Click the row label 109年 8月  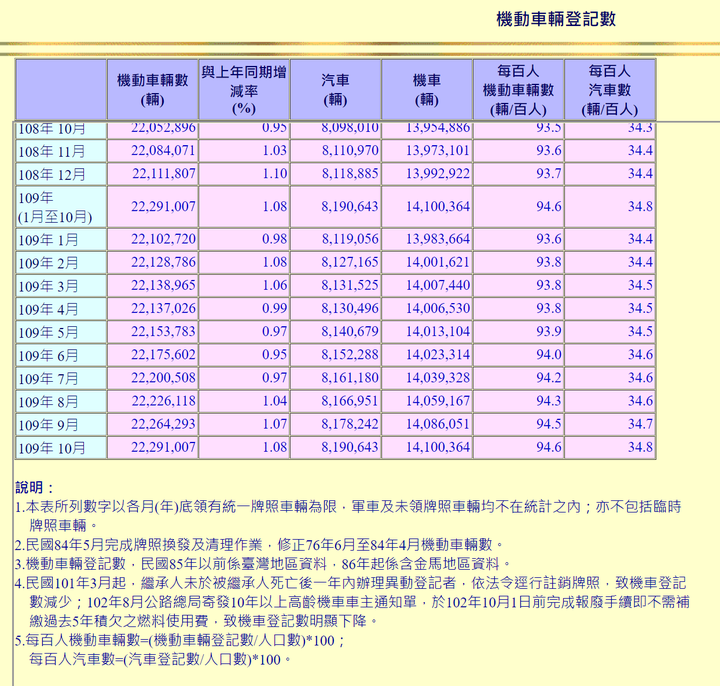tap(48, 402)
